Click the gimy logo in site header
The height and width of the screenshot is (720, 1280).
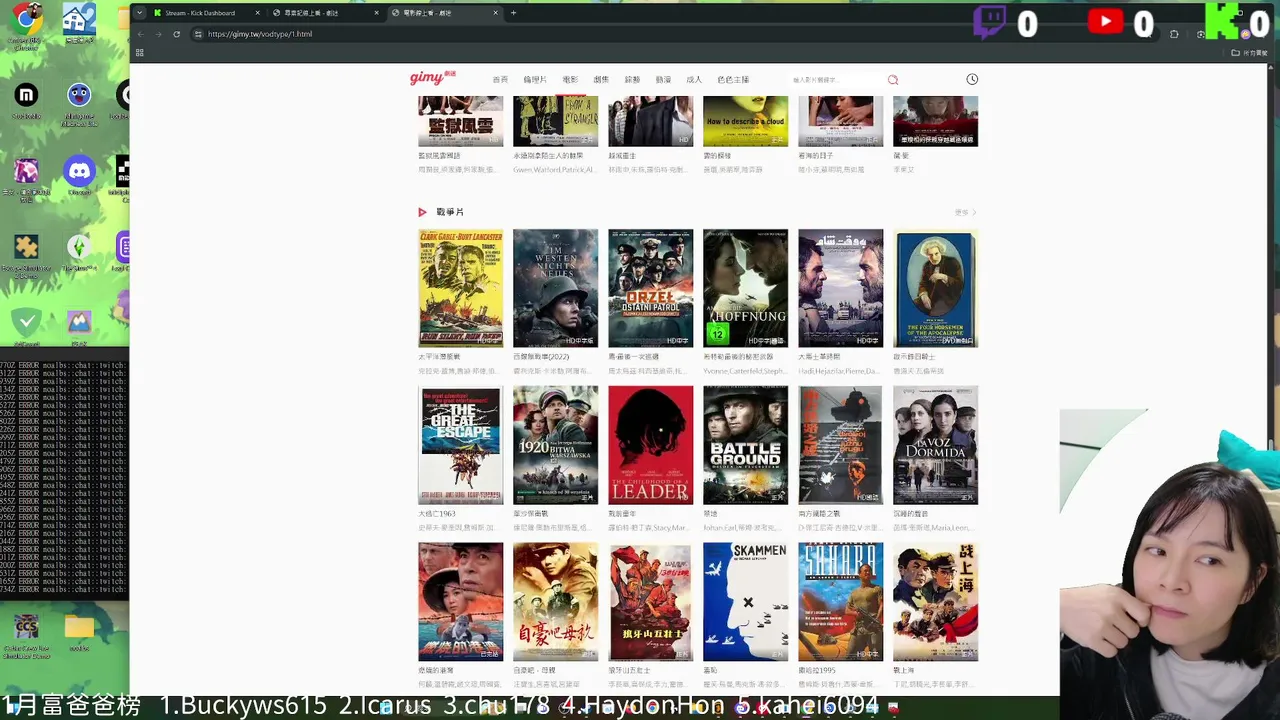[433, 78]
